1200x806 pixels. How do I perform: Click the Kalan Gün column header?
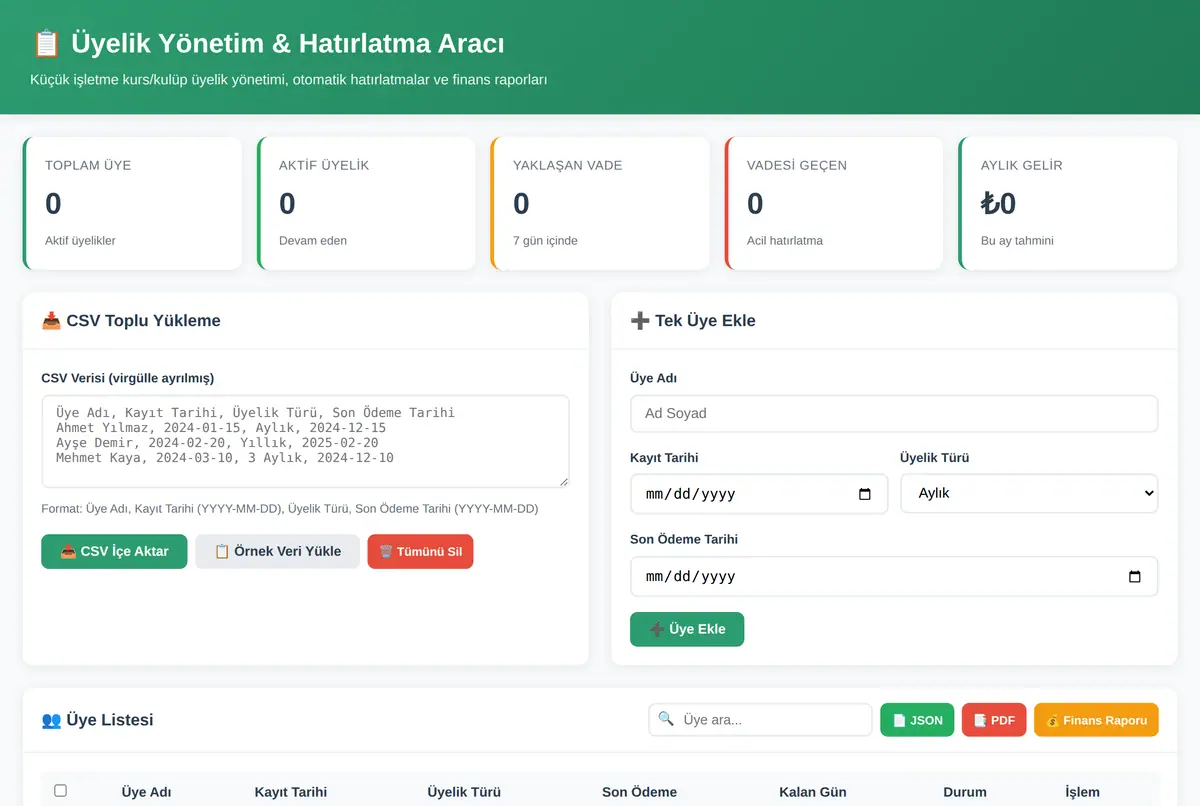point(813,792)
